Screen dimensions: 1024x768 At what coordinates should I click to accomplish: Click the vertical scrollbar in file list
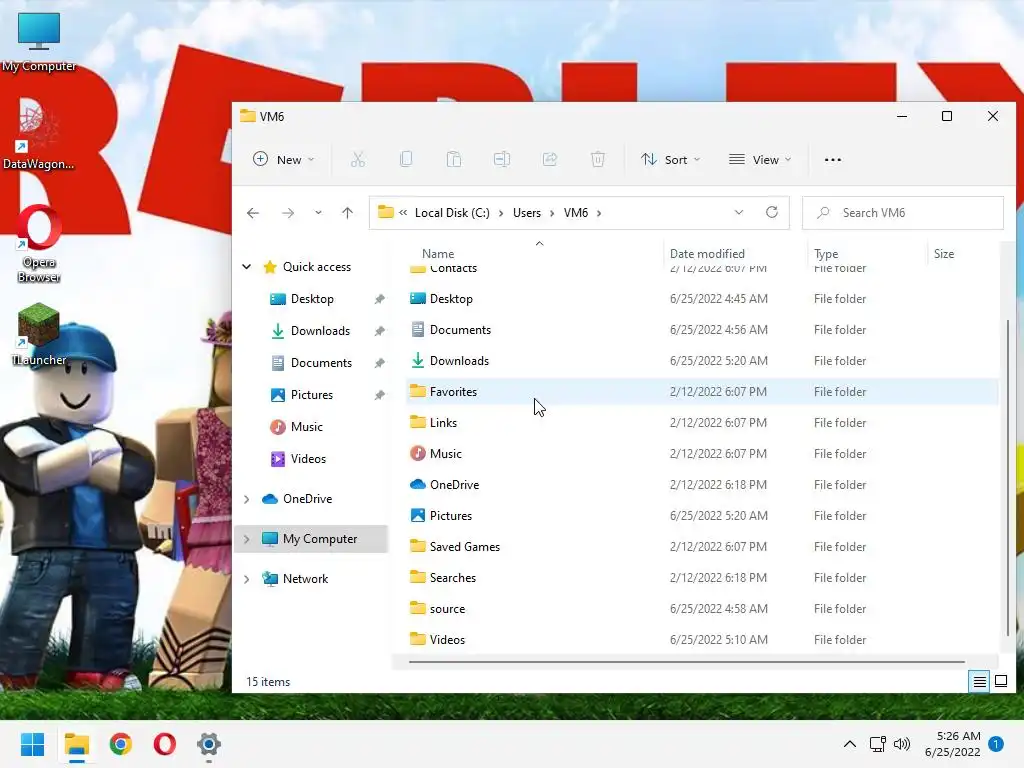1008,477
